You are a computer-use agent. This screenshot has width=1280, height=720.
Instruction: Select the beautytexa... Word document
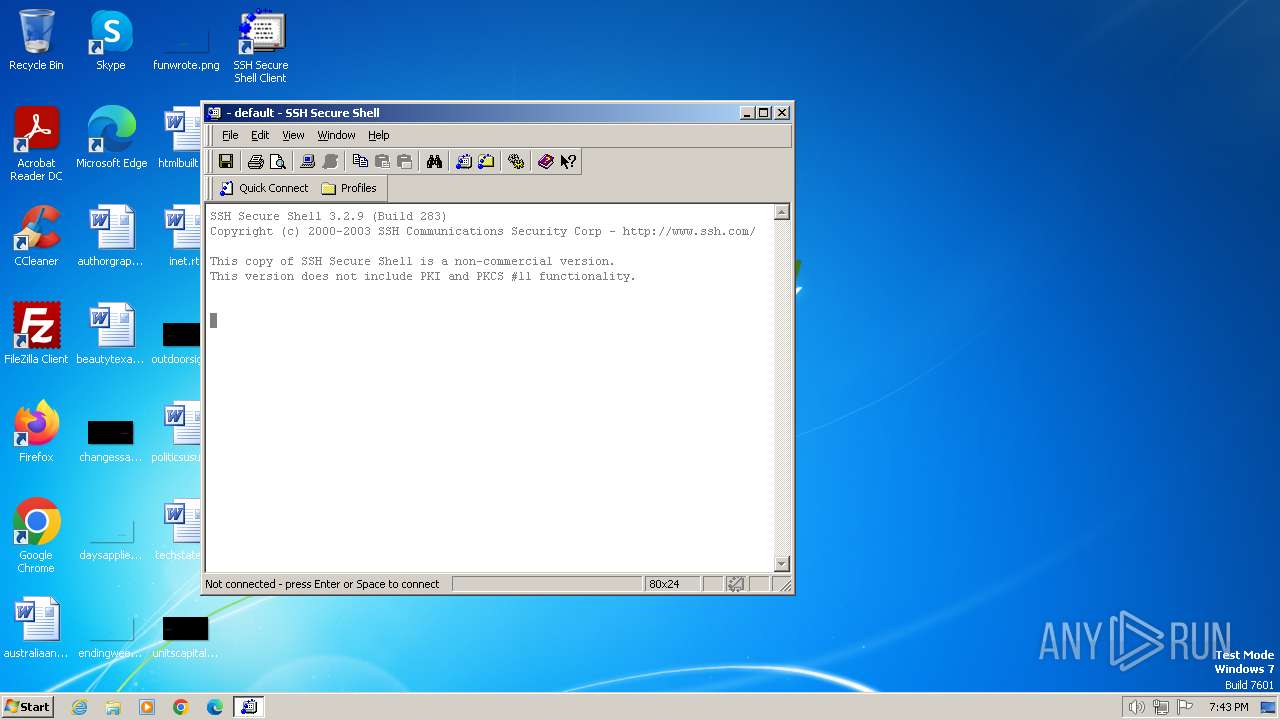111,334
